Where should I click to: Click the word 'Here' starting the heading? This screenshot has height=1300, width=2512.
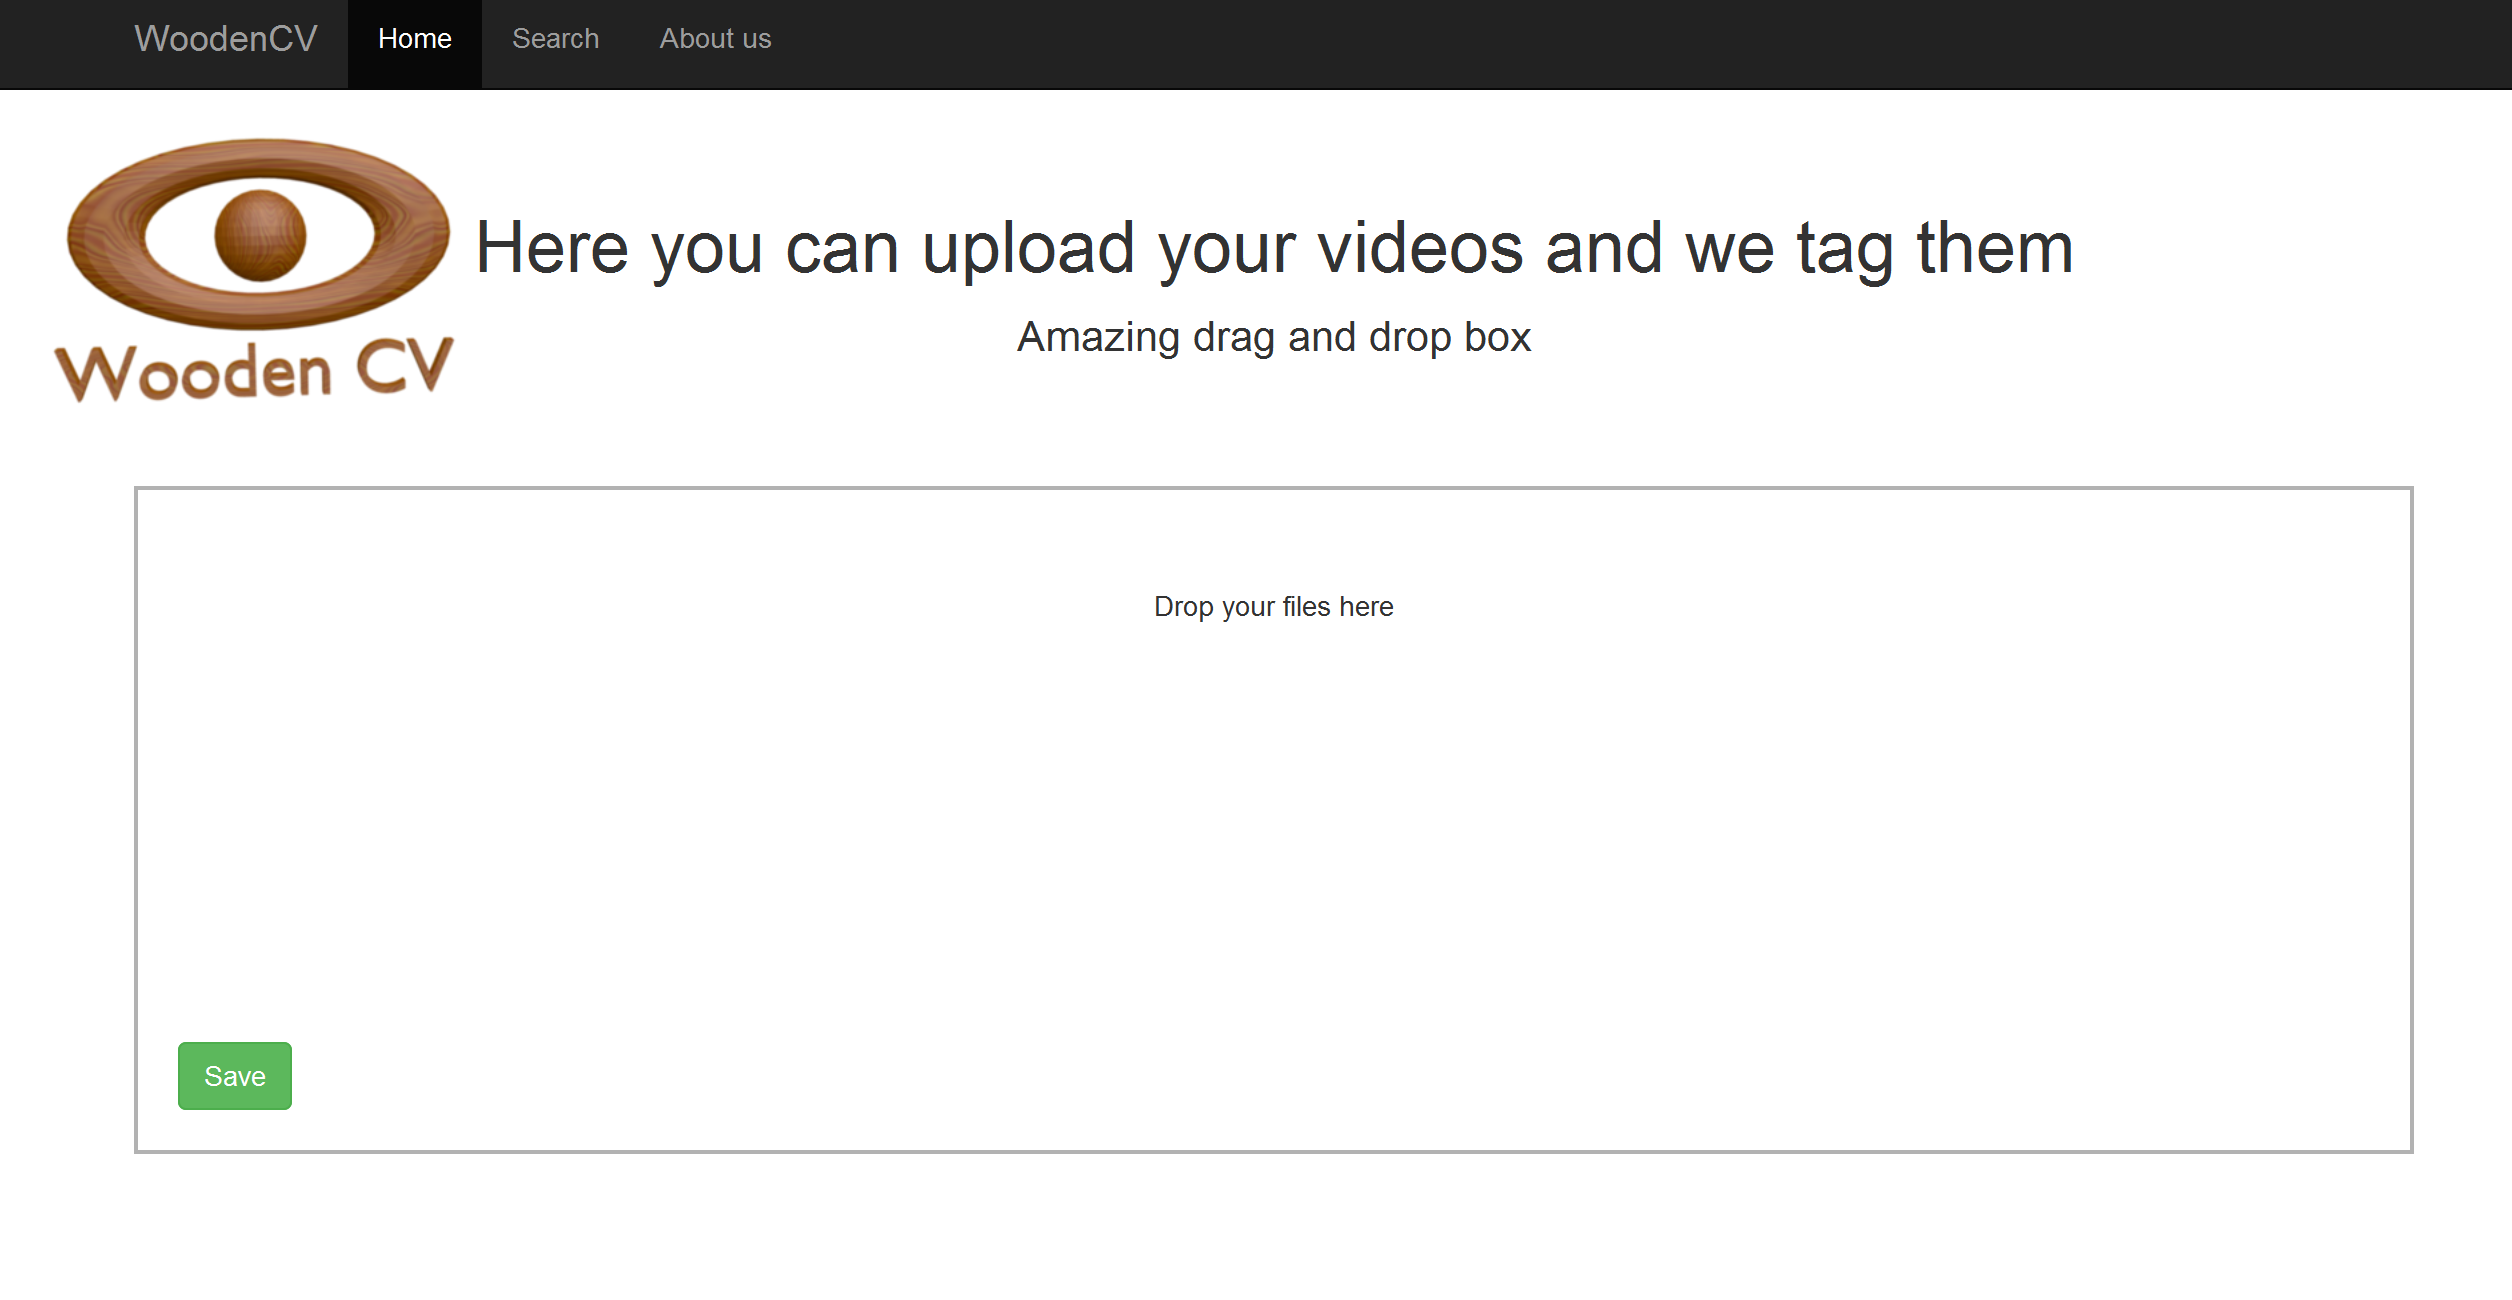point(552,249)
